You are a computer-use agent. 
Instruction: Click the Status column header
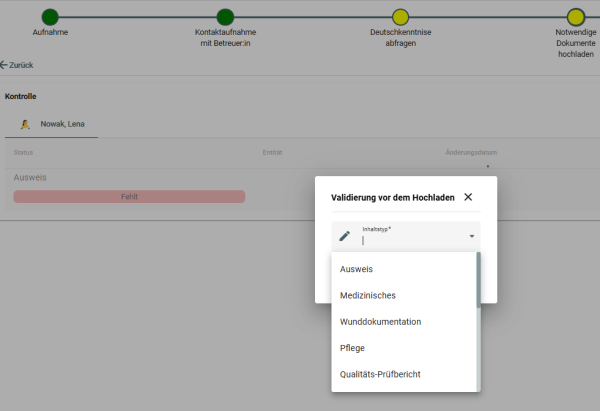(24, 152)
